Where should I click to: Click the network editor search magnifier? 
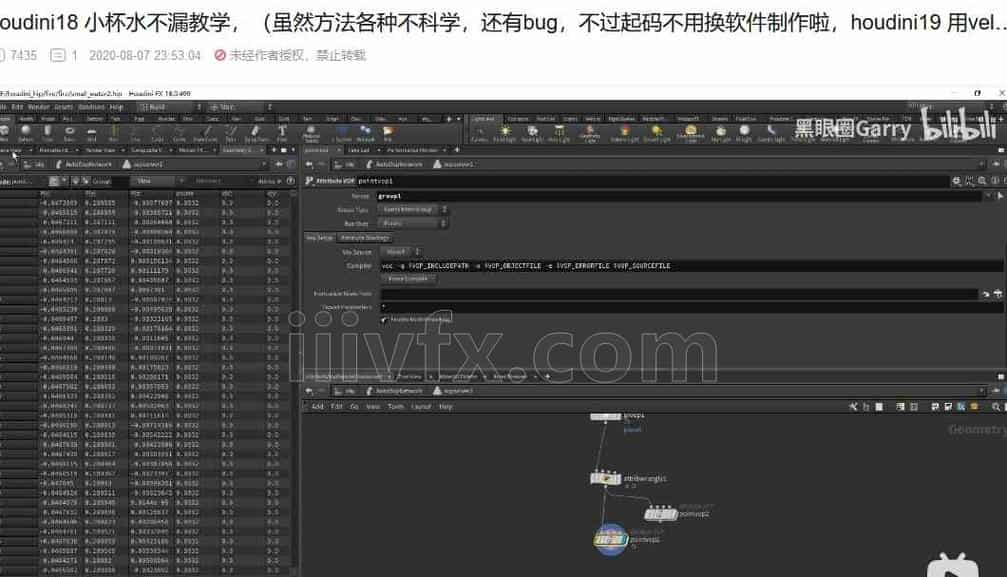click(x=995, y=407)
